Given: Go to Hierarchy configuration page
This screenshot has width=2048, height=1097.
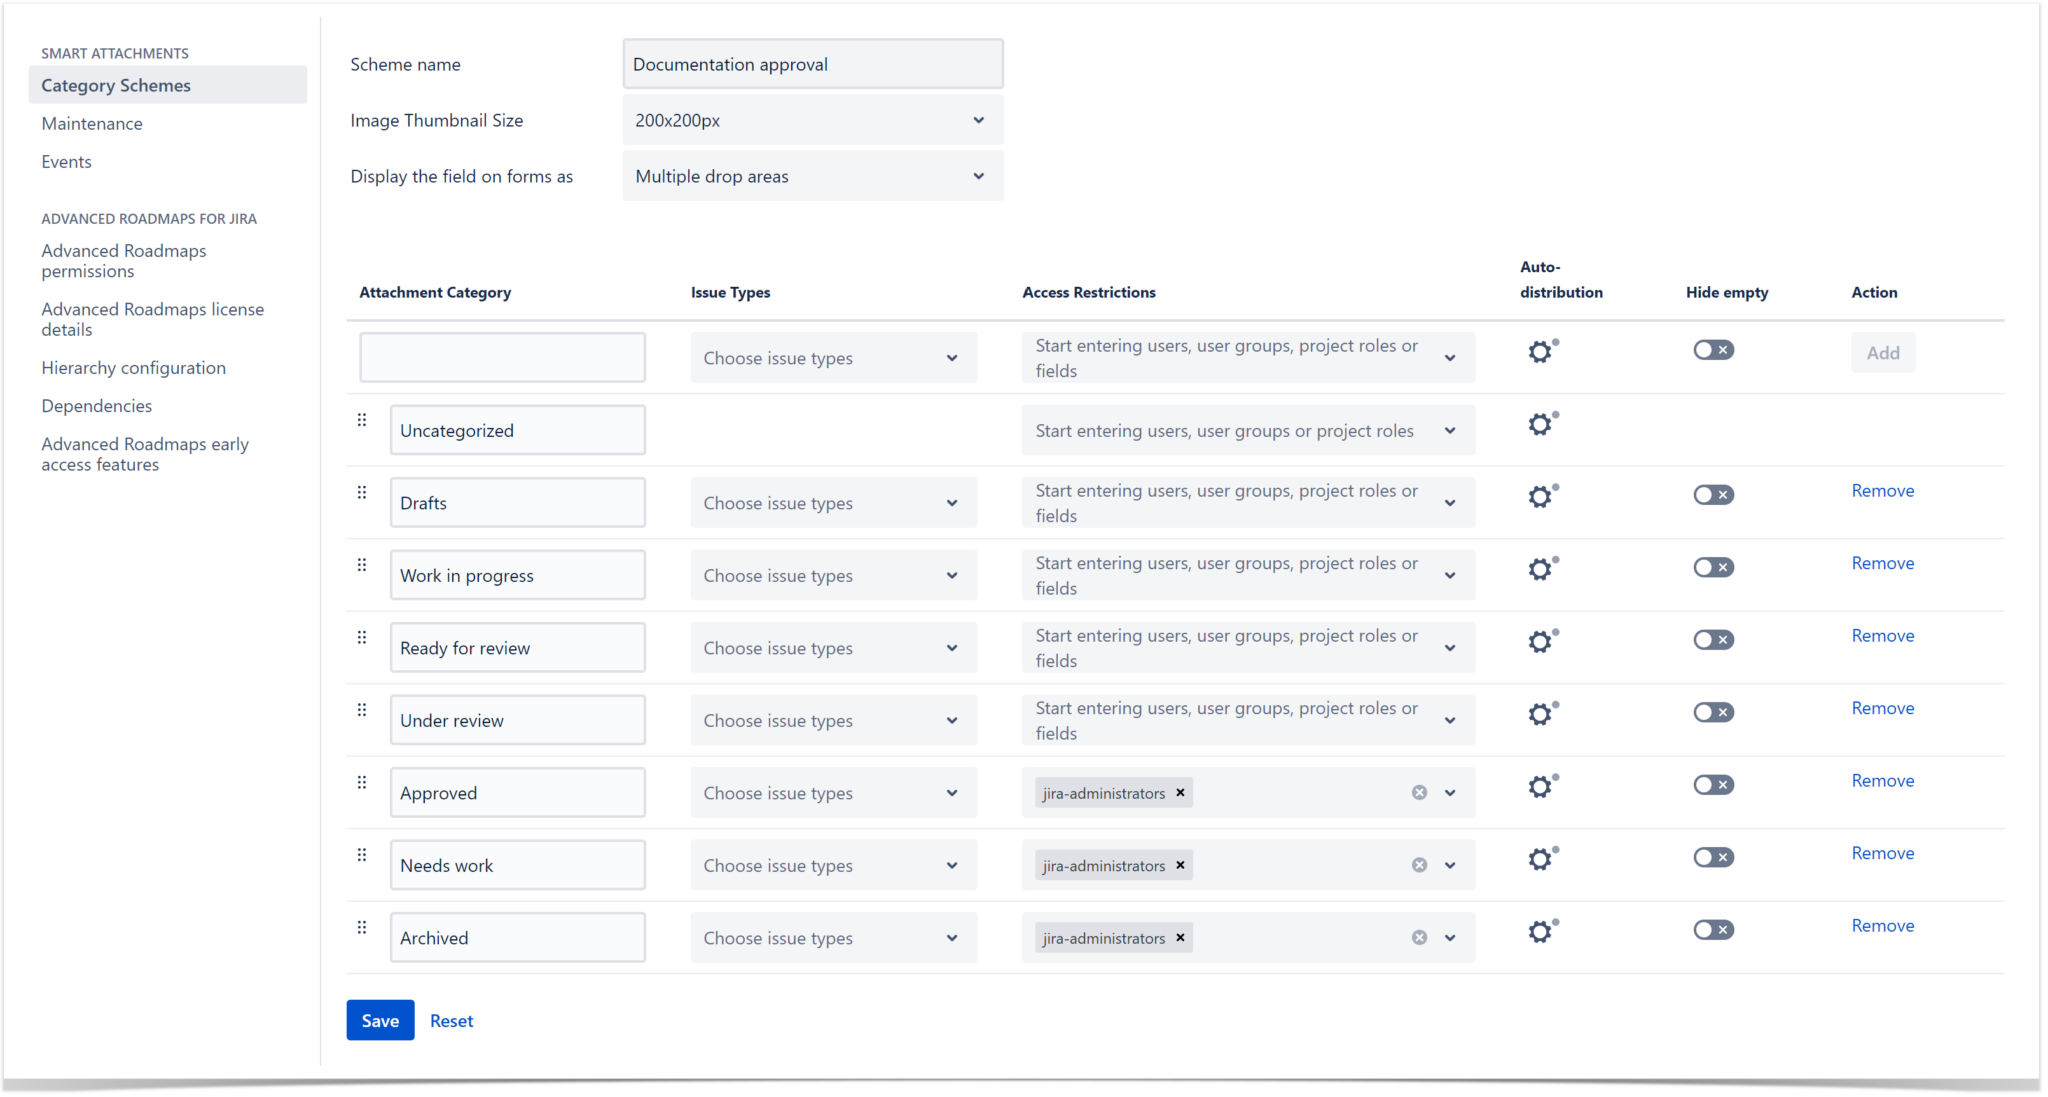Looking at the screenshot, I should [x=133, y=367].
